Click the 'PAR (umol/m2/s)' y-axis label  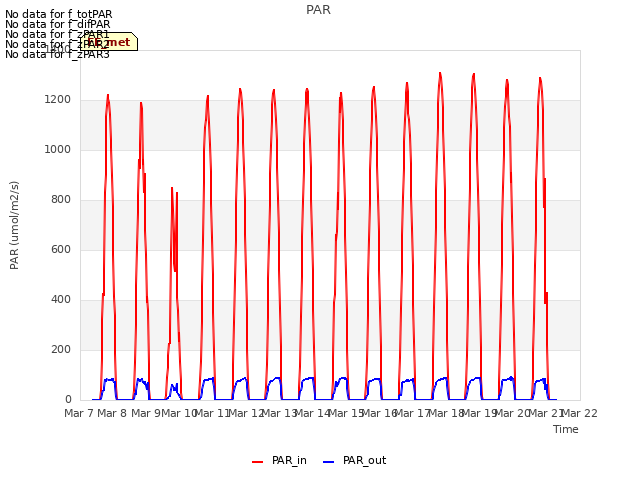point(14,225)
